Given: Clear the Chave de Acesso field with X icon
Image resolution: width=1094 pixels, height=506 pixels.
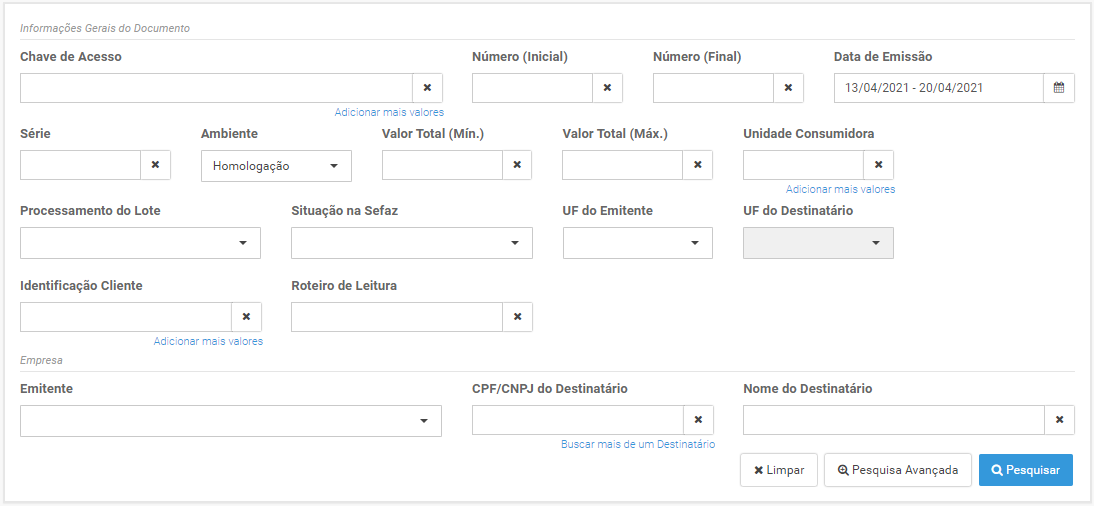Looking at the screenshot, I should click(x=428, y=88).
